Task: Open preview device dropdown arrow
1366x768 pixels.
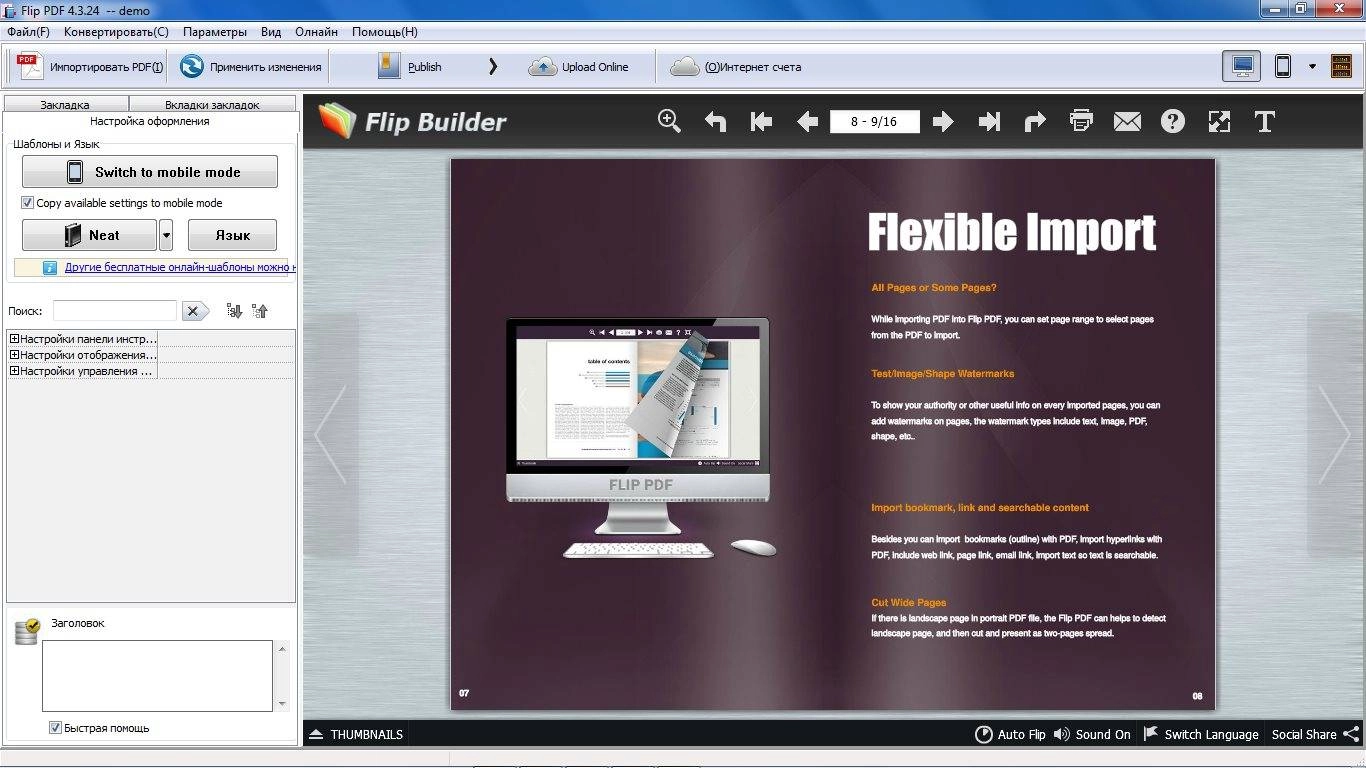Action: [x=1312, y=67]
